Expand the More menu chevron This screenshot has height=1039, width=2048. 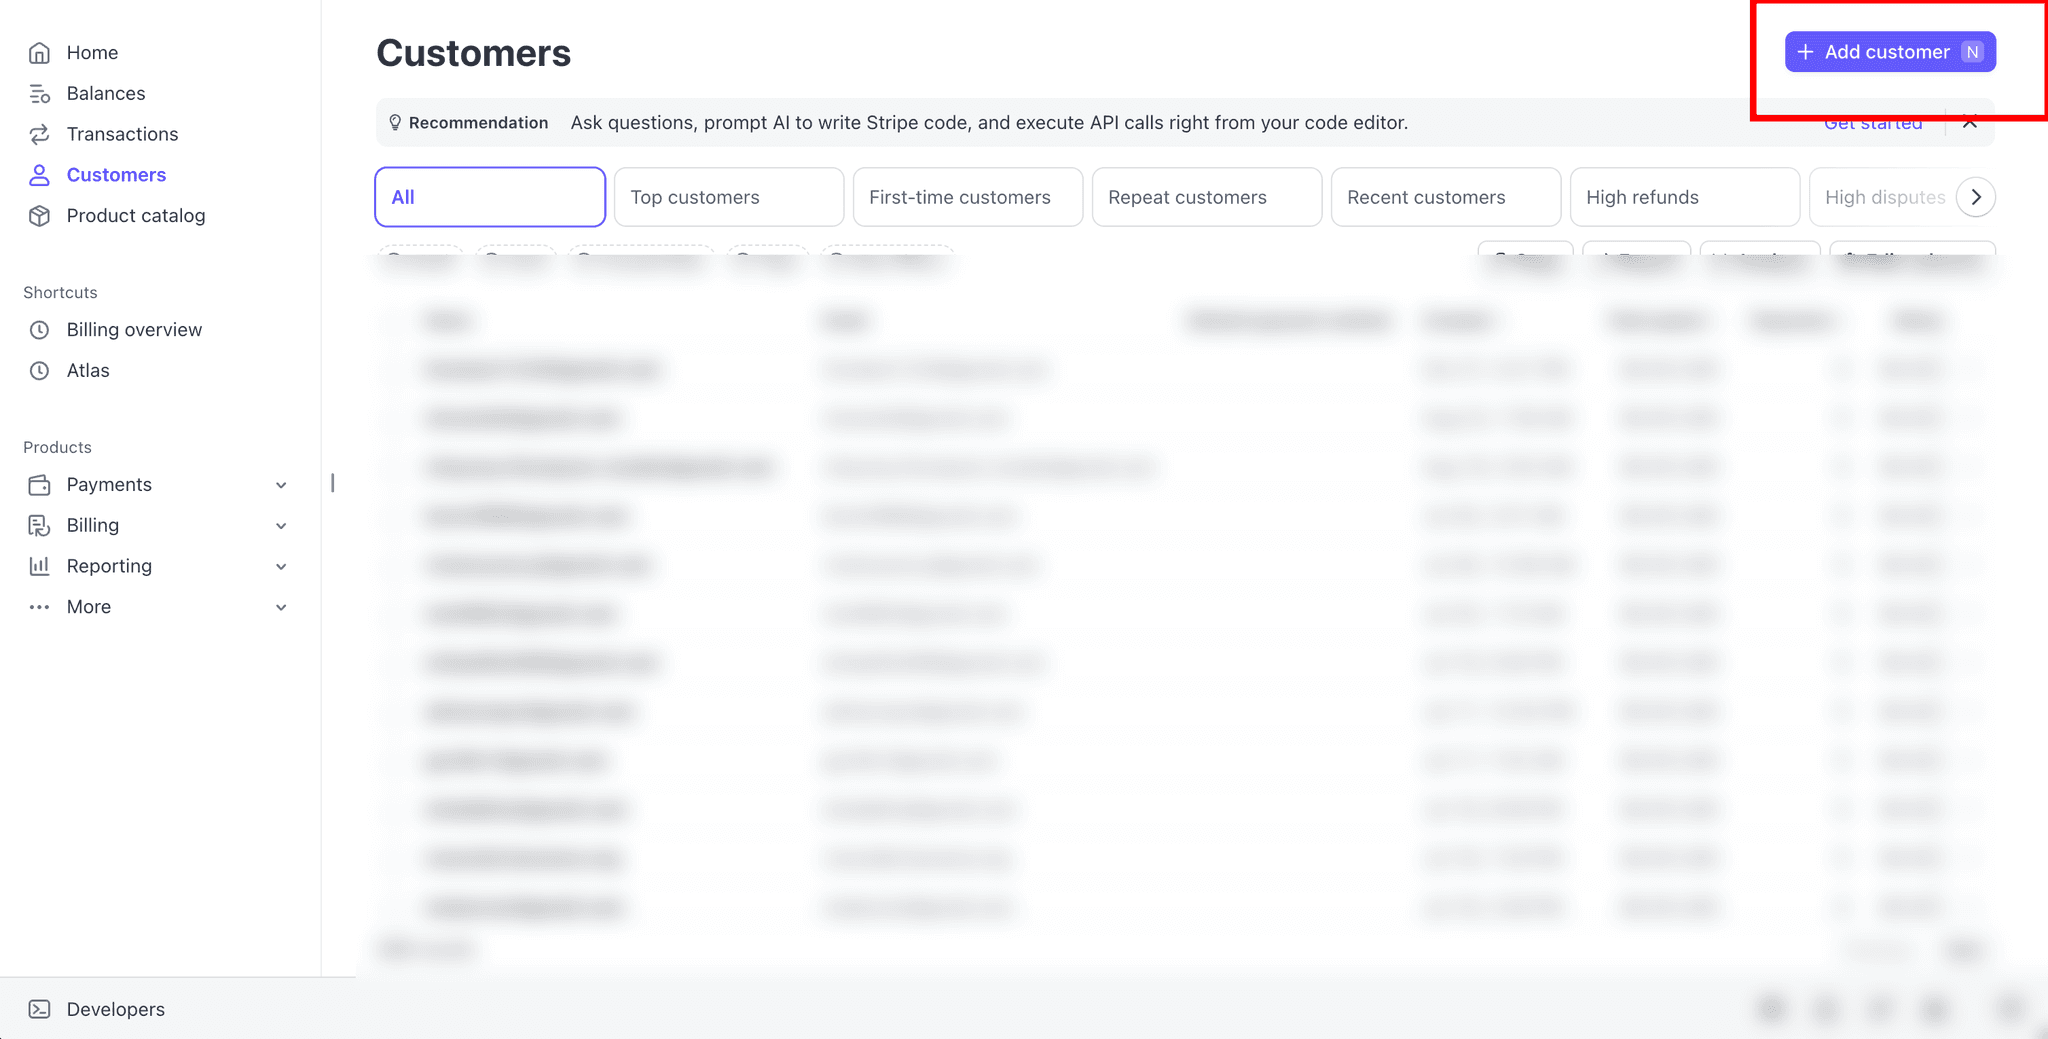coord(281,607)
